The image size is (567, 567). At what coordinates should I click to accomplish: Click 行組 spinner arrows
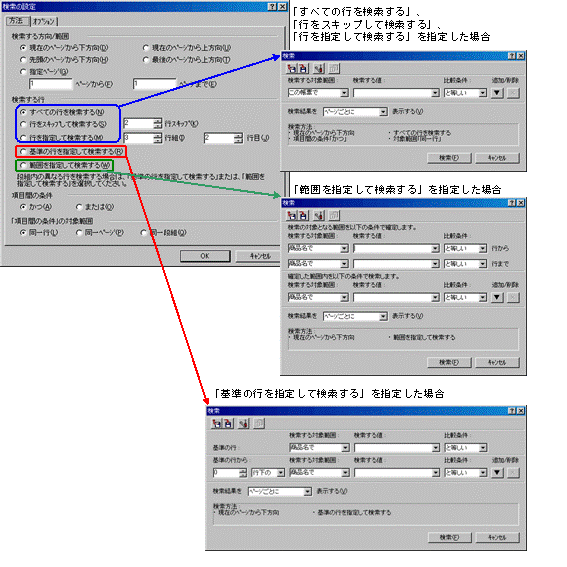point(157,138)
